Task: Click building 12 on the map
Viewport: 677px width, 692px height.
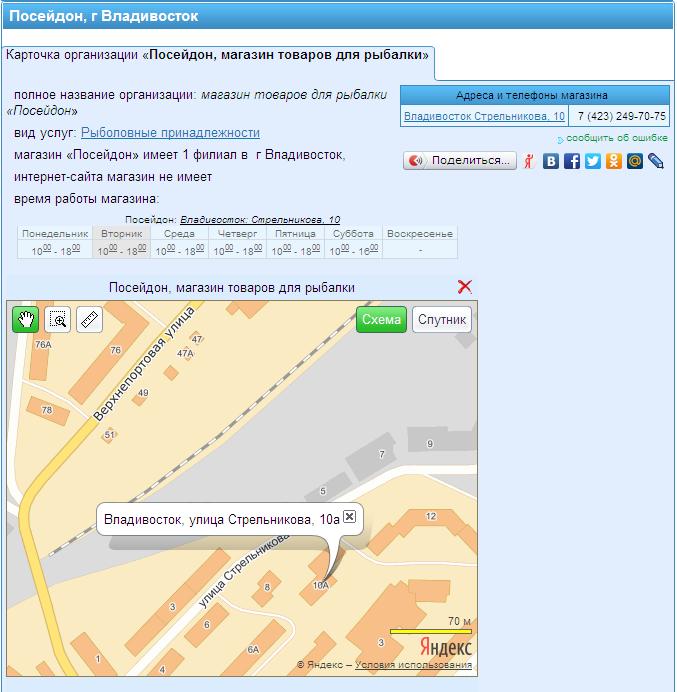Action: [x=431, y=516]
